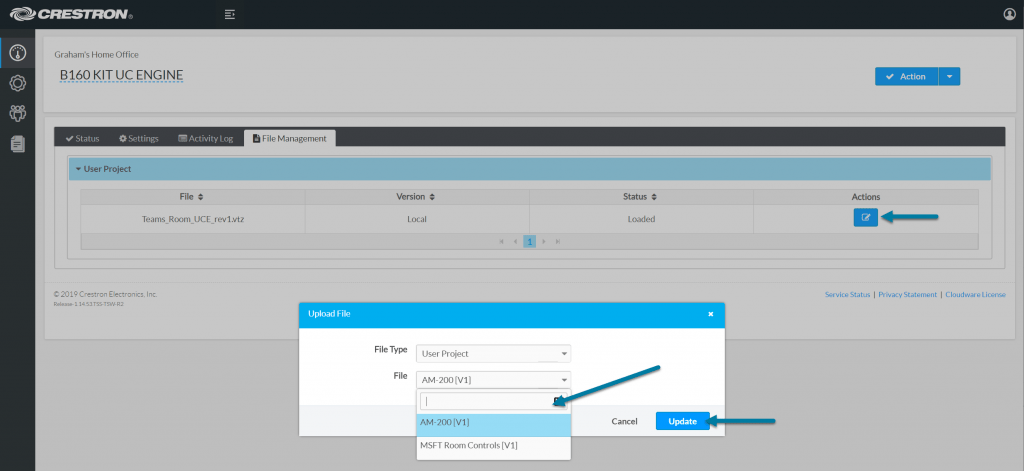This screenshot has width=1024, height=471.
Task: Collapse the User Project section
Action: (530, 169)
